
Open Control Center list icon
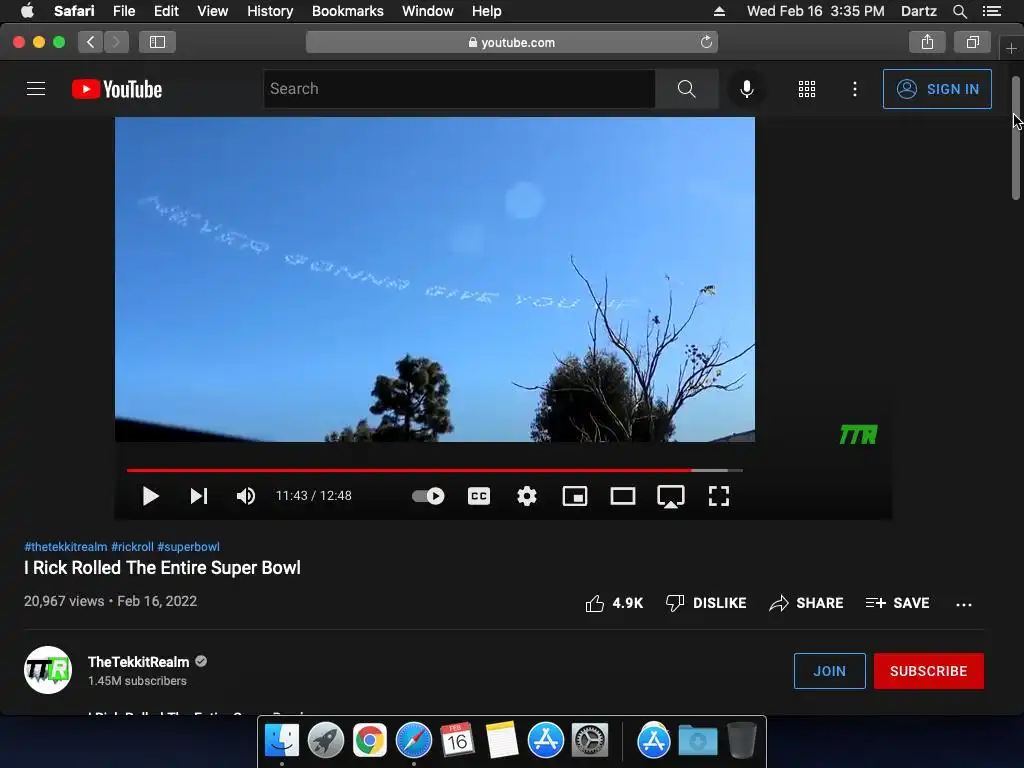992,11
